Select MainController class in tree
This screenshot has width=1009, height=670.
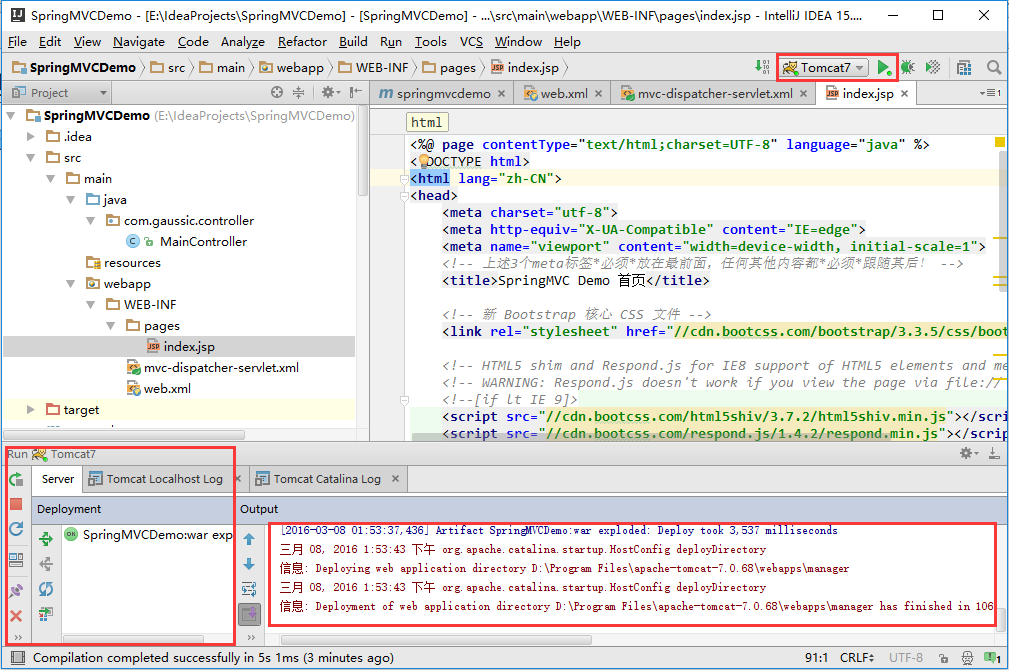[203, 241]
